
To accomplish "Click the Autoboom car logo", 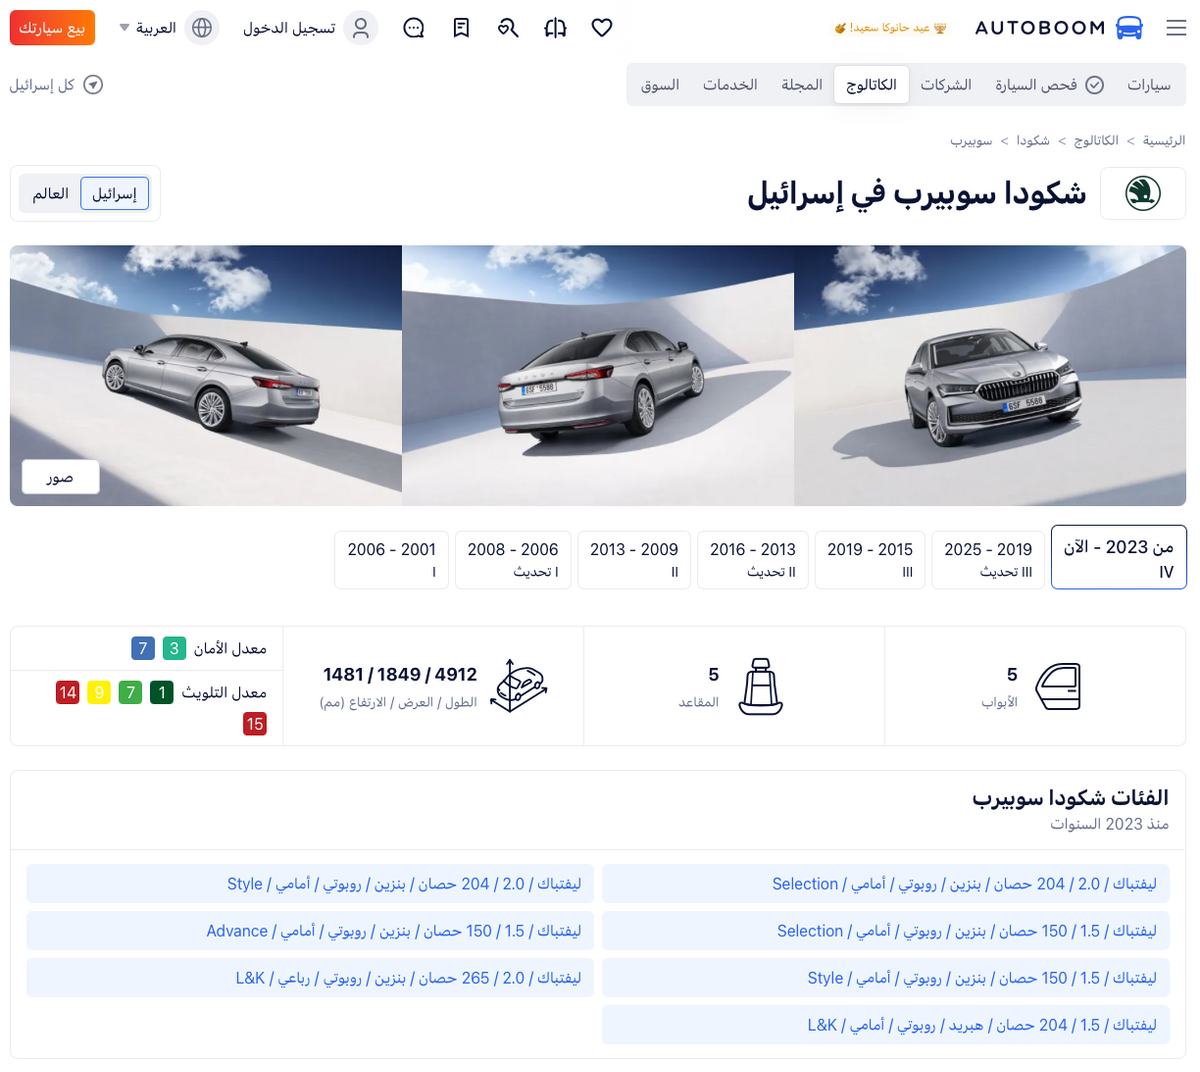I will click(x=1129, y=28).
